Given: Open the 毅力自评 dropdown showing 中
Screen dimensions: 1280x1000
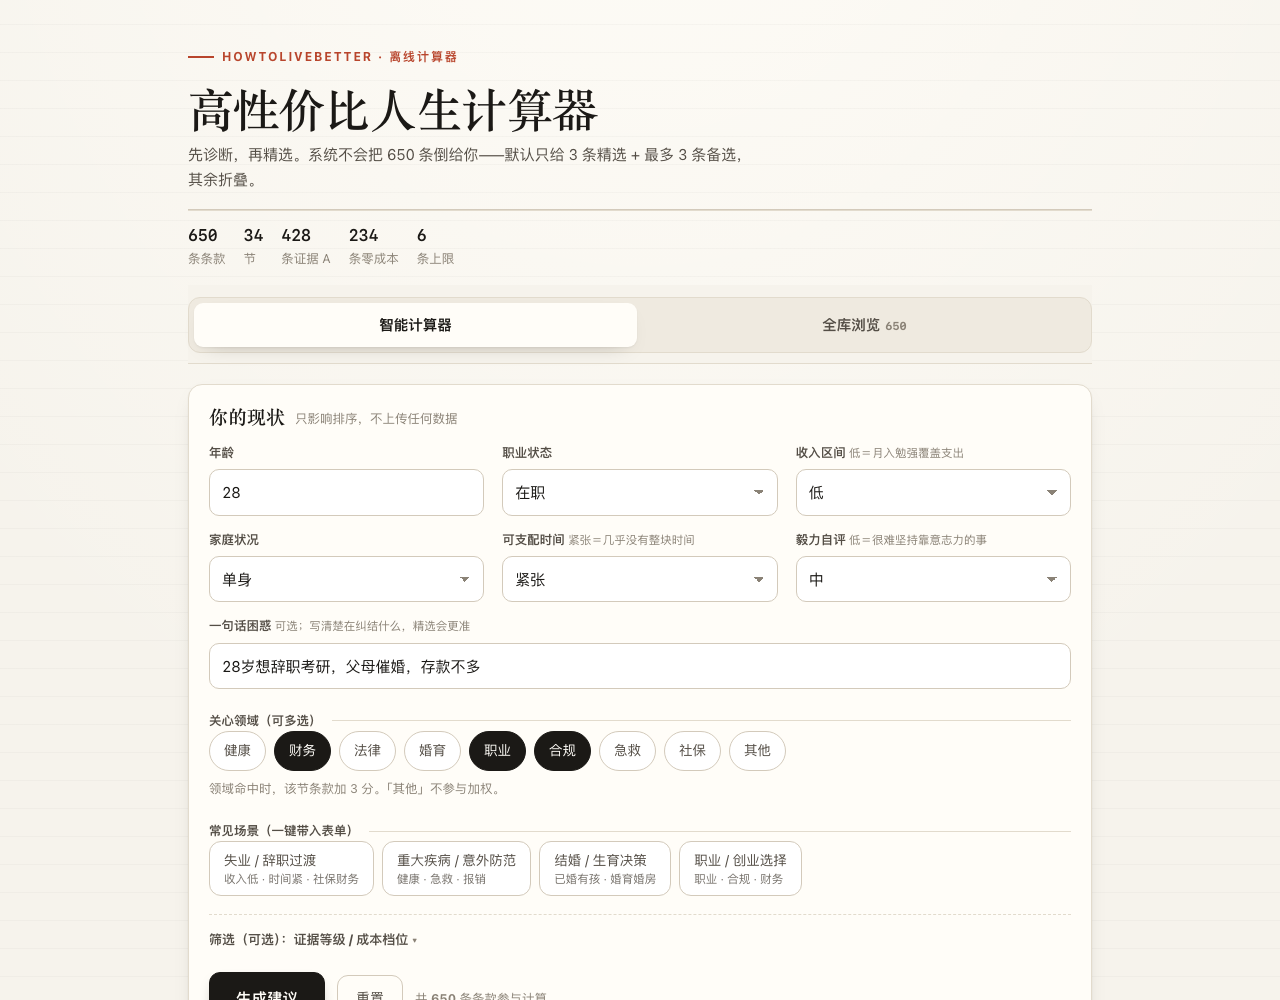Looking at the screenshot, I should pos(933,579).
